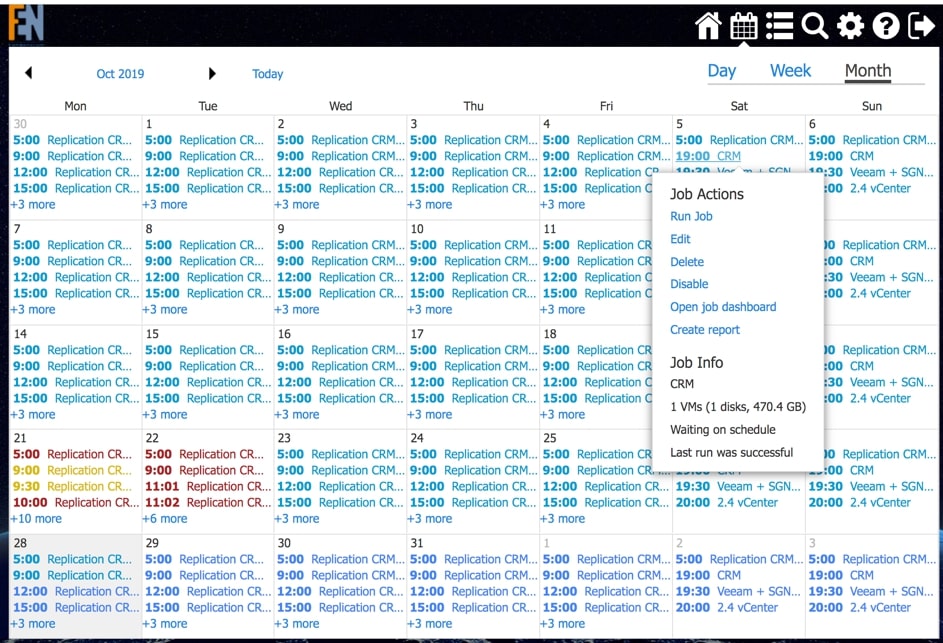This screenshot has height=643, width=943.
Task: Click the Today link
Action: click(267, 74)
